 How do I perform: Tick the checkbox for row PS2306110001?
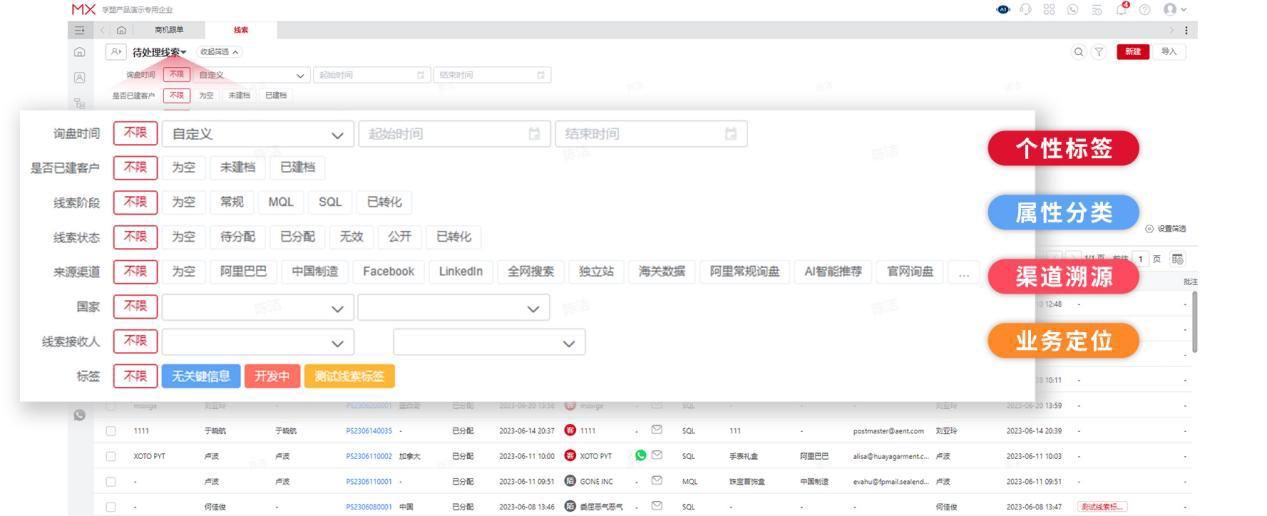pos(111,481)
